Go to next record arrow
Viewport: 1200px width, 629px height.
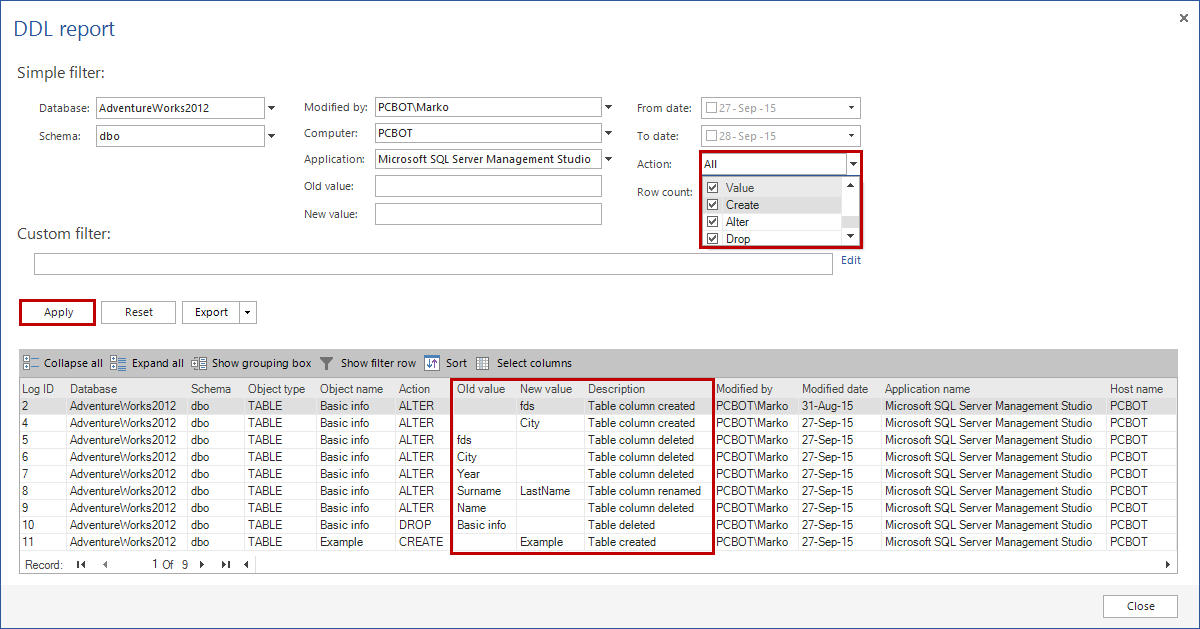click(203, 565)
